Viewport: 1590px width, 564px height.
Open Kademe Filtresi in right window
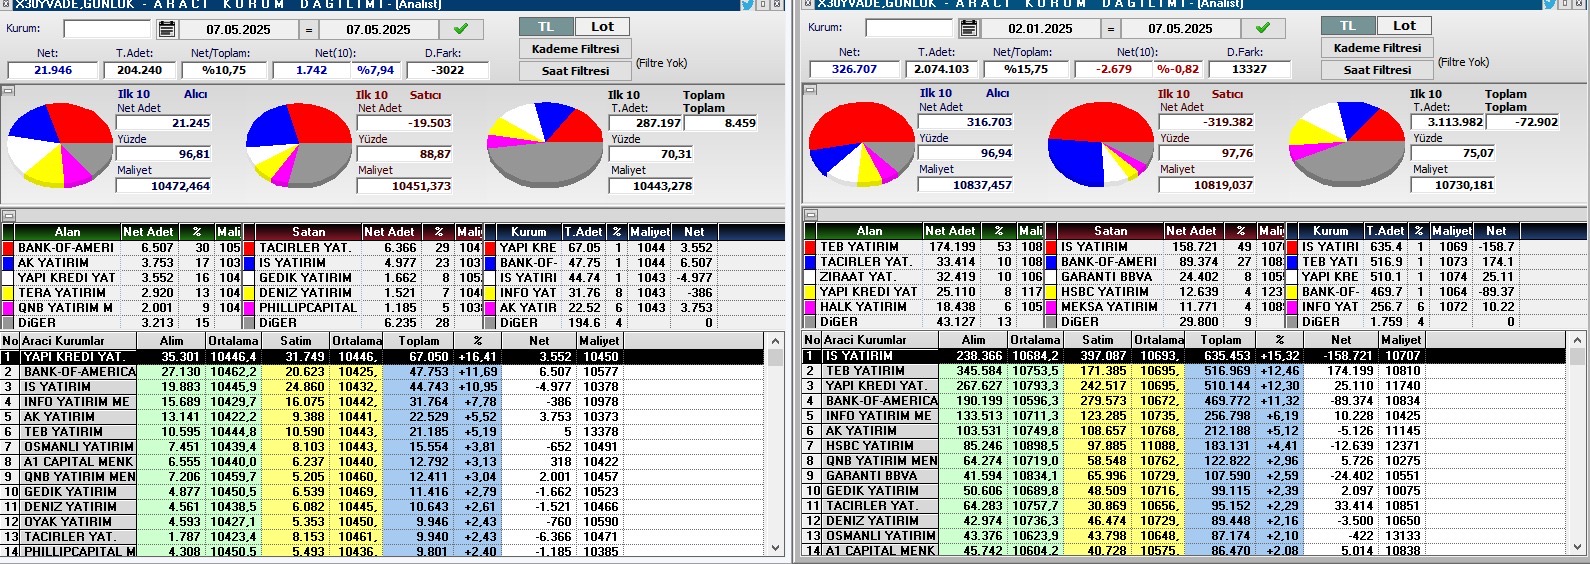(1377, 47)
